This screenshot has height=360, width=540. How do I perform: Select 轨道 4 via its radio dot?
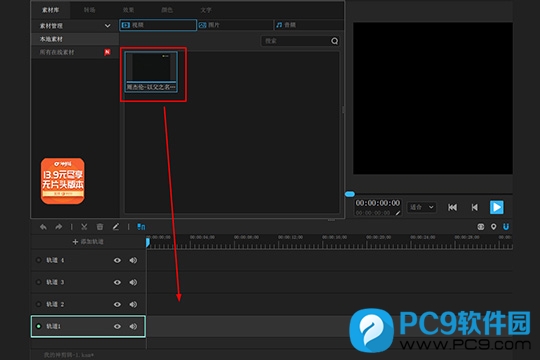[39, 260]
